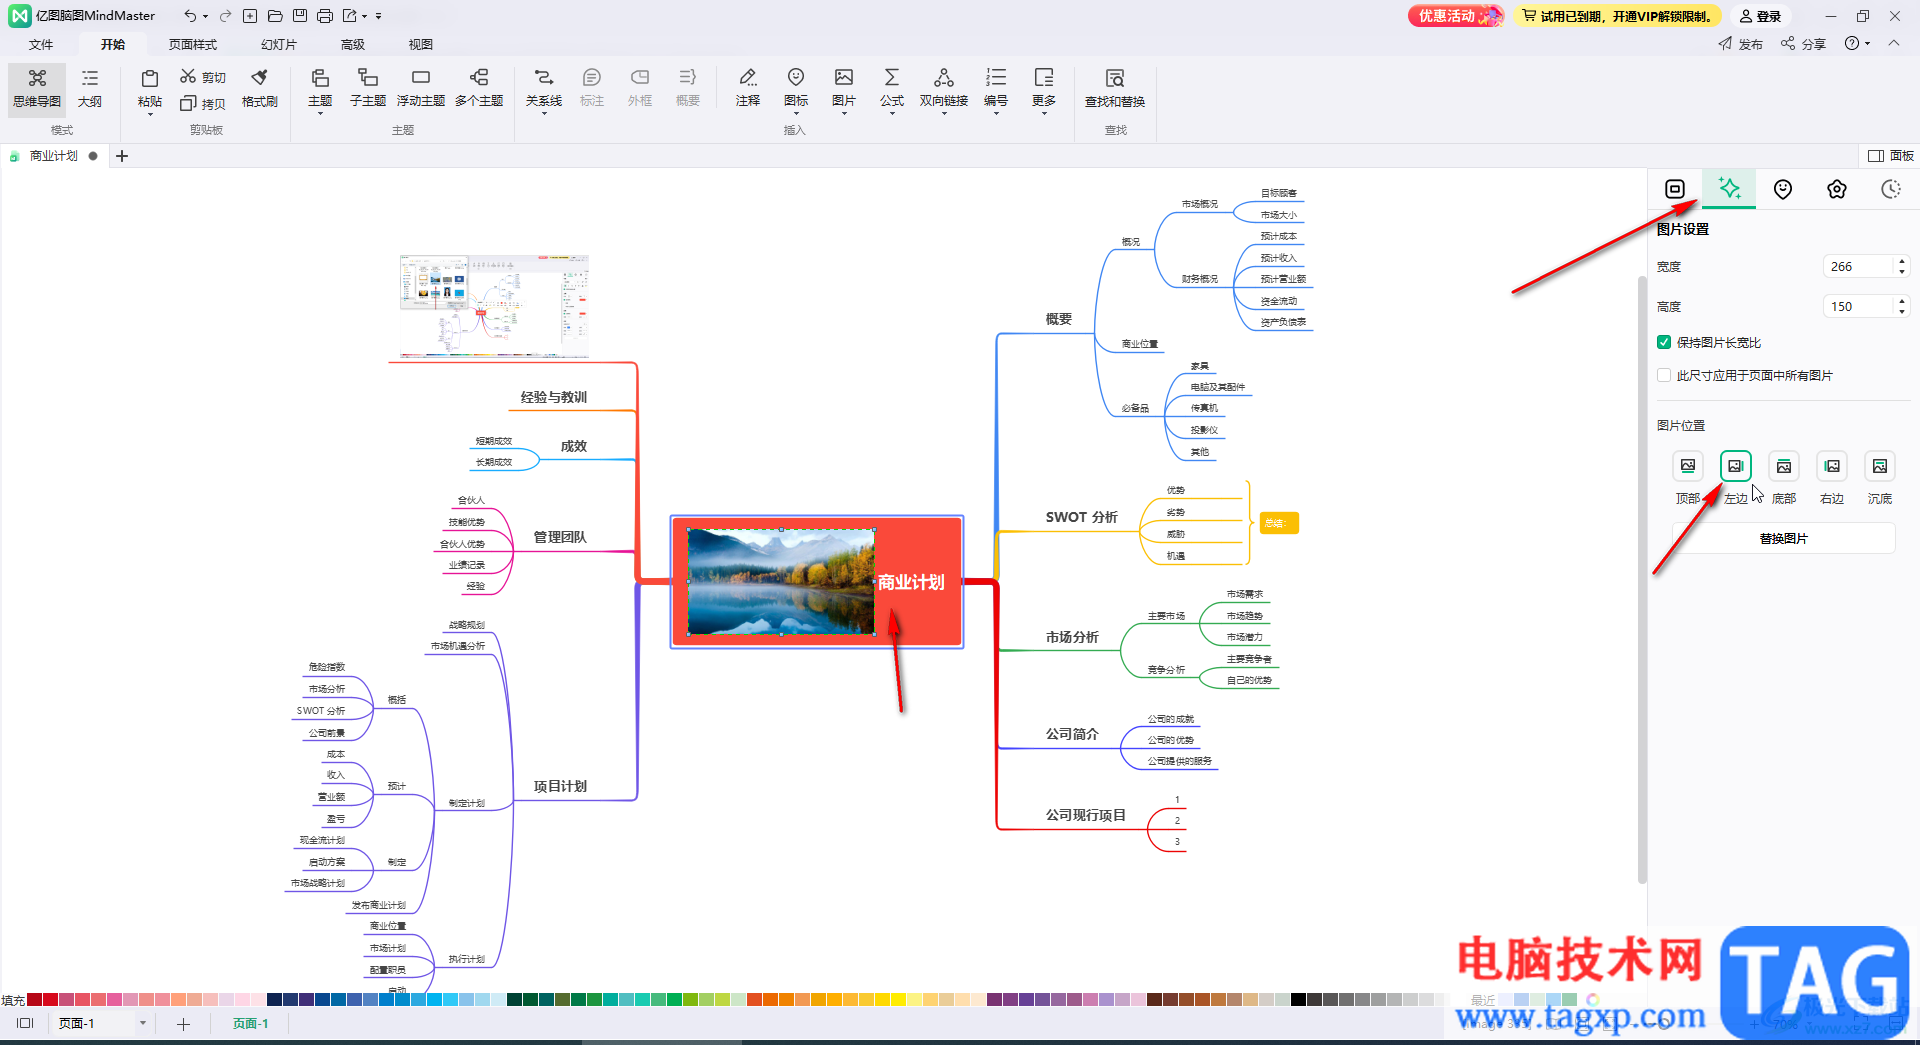Switch to 思维导图 mind map mode
Image resolution: width=1920 pixels, height=1045 pixels.
(x=37, y=89)
